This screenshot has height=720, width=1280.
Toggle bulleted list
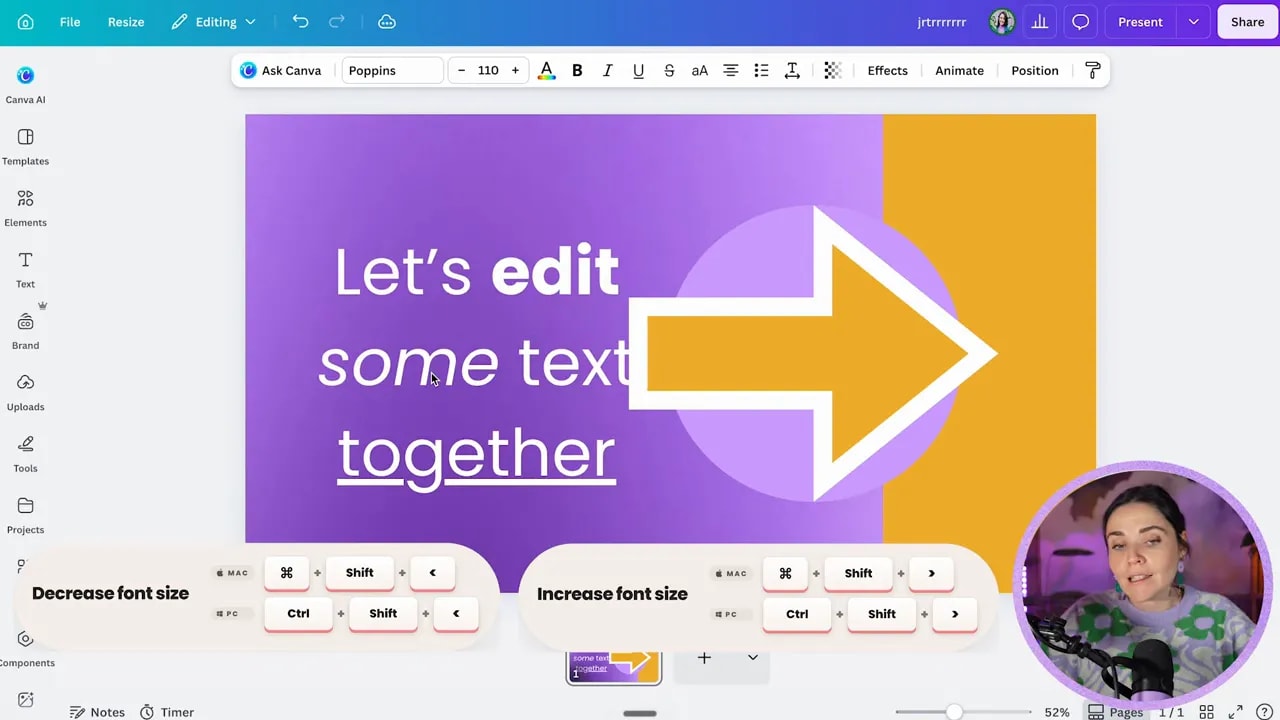[x=761, y=71]
